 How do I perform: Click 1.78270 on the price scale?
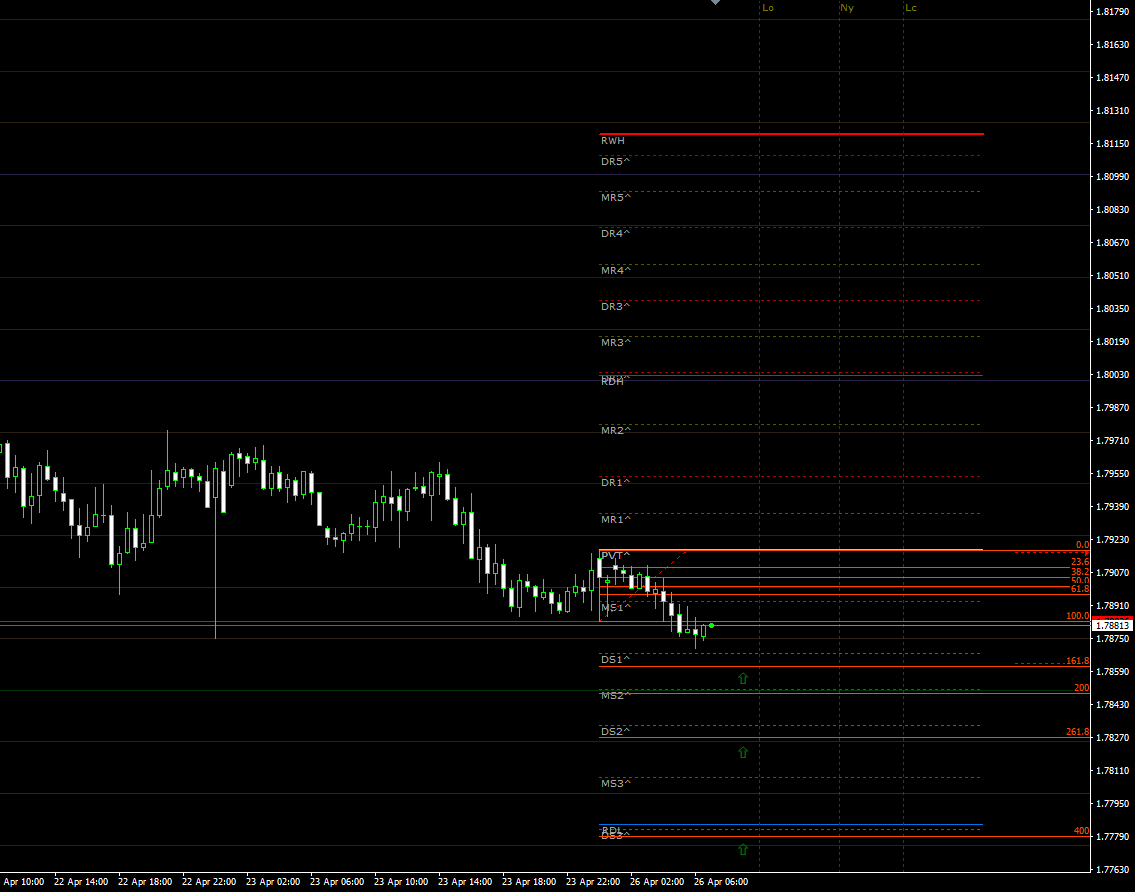tap(1113, 738)
